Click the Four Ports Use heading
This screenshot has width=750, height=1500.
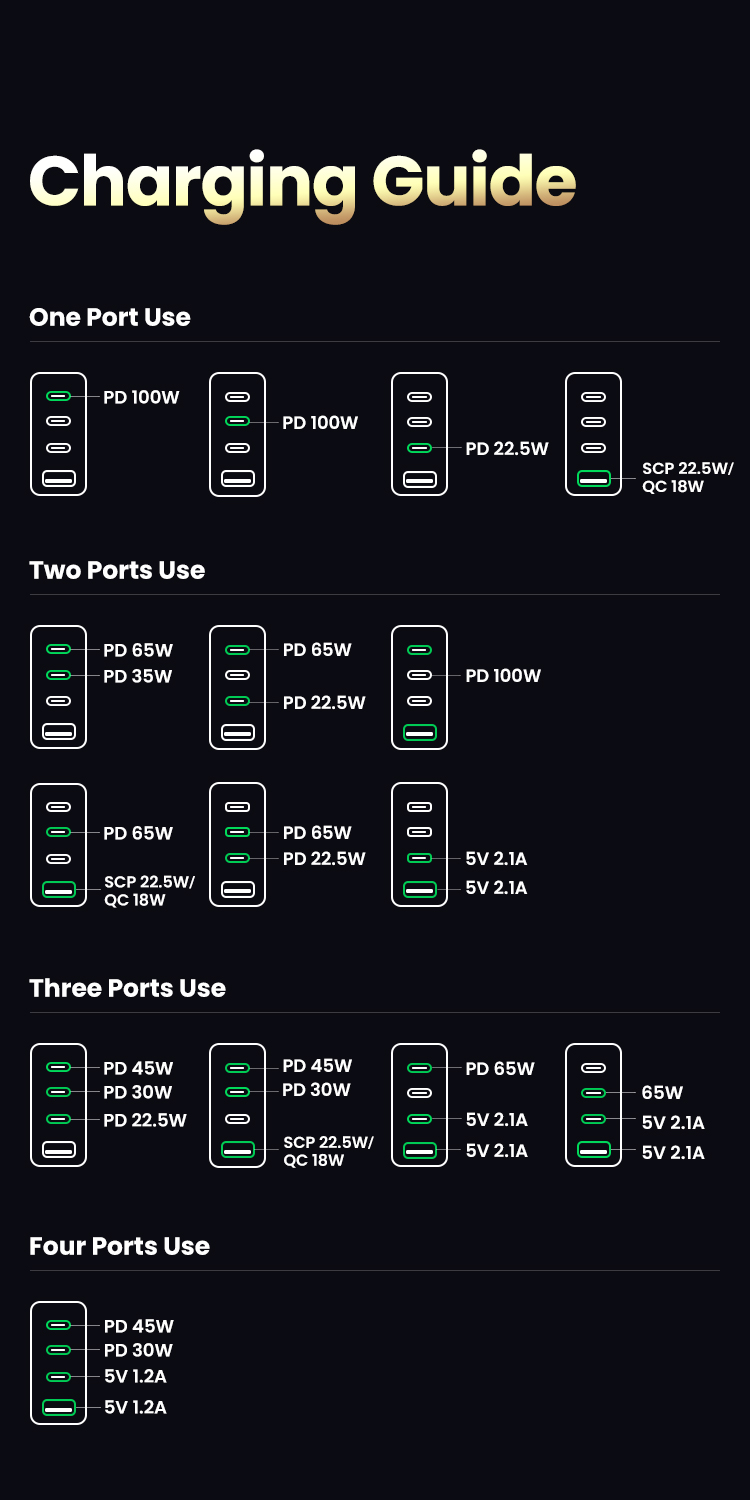coord(119,1246)
